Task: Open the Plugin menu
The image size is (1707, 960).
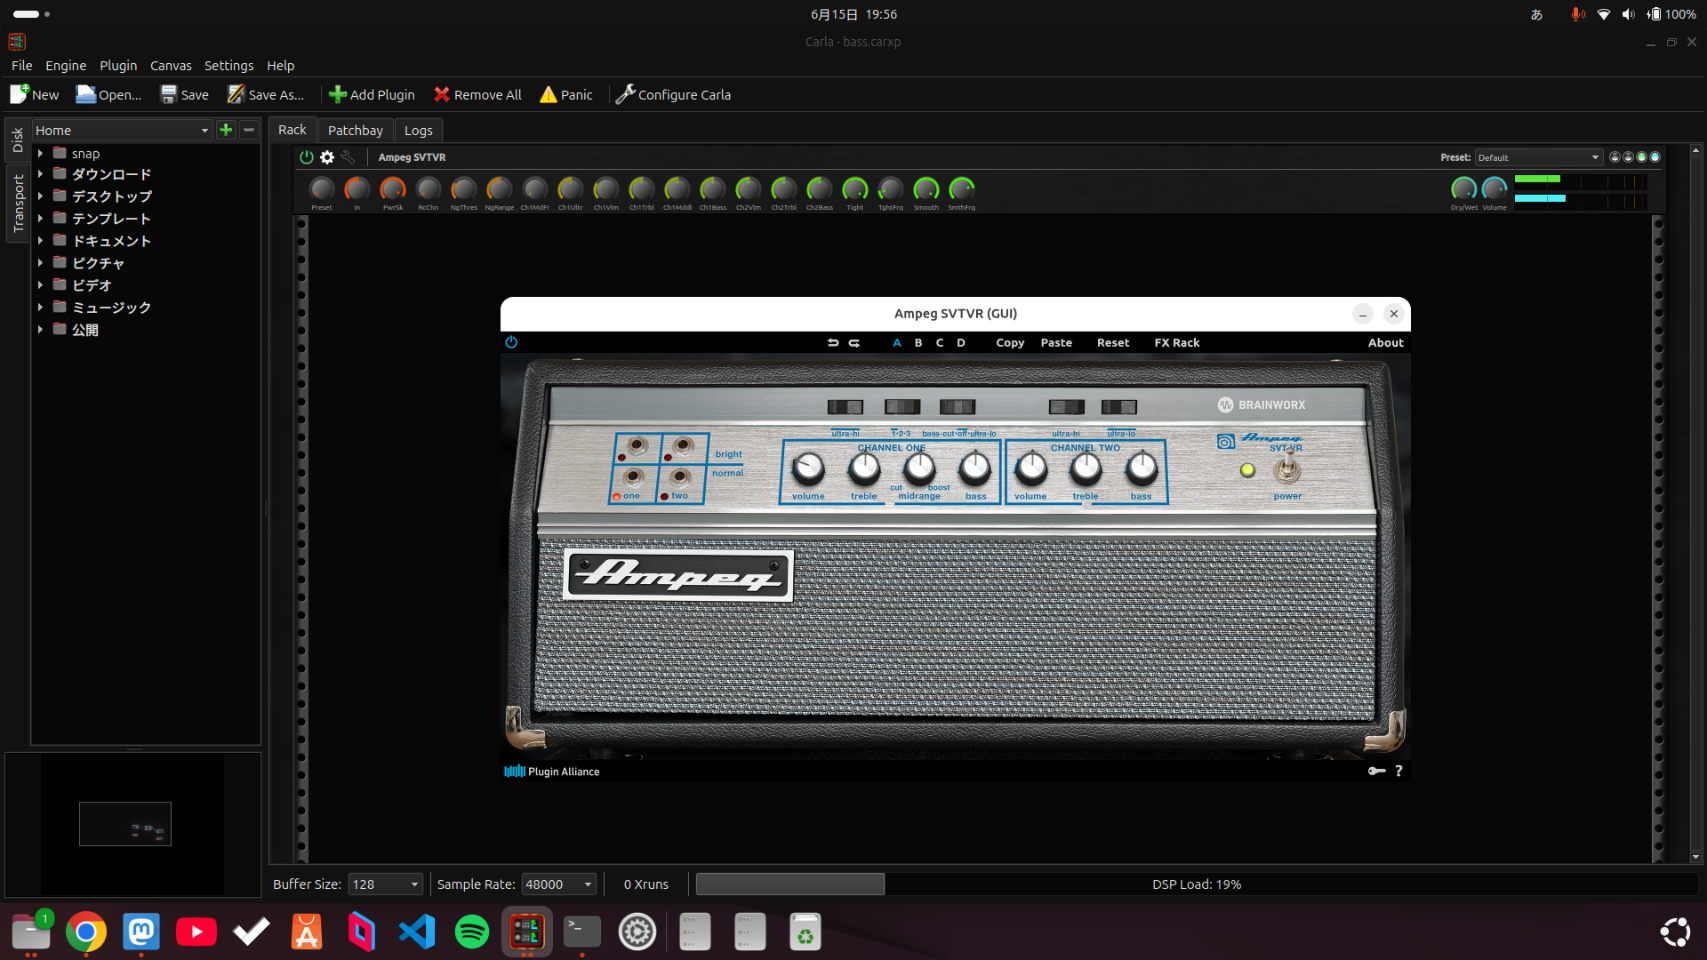Action: coord(118,66)
